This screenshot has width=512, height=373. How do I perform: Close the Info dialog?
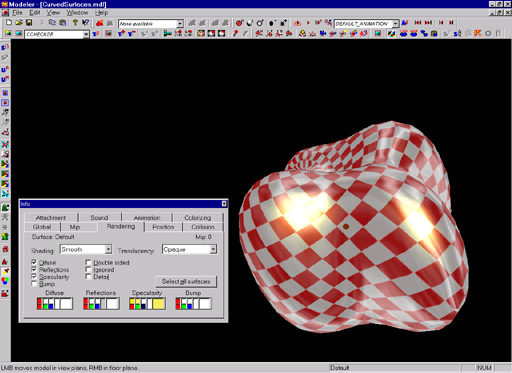(x=224, y=203)
